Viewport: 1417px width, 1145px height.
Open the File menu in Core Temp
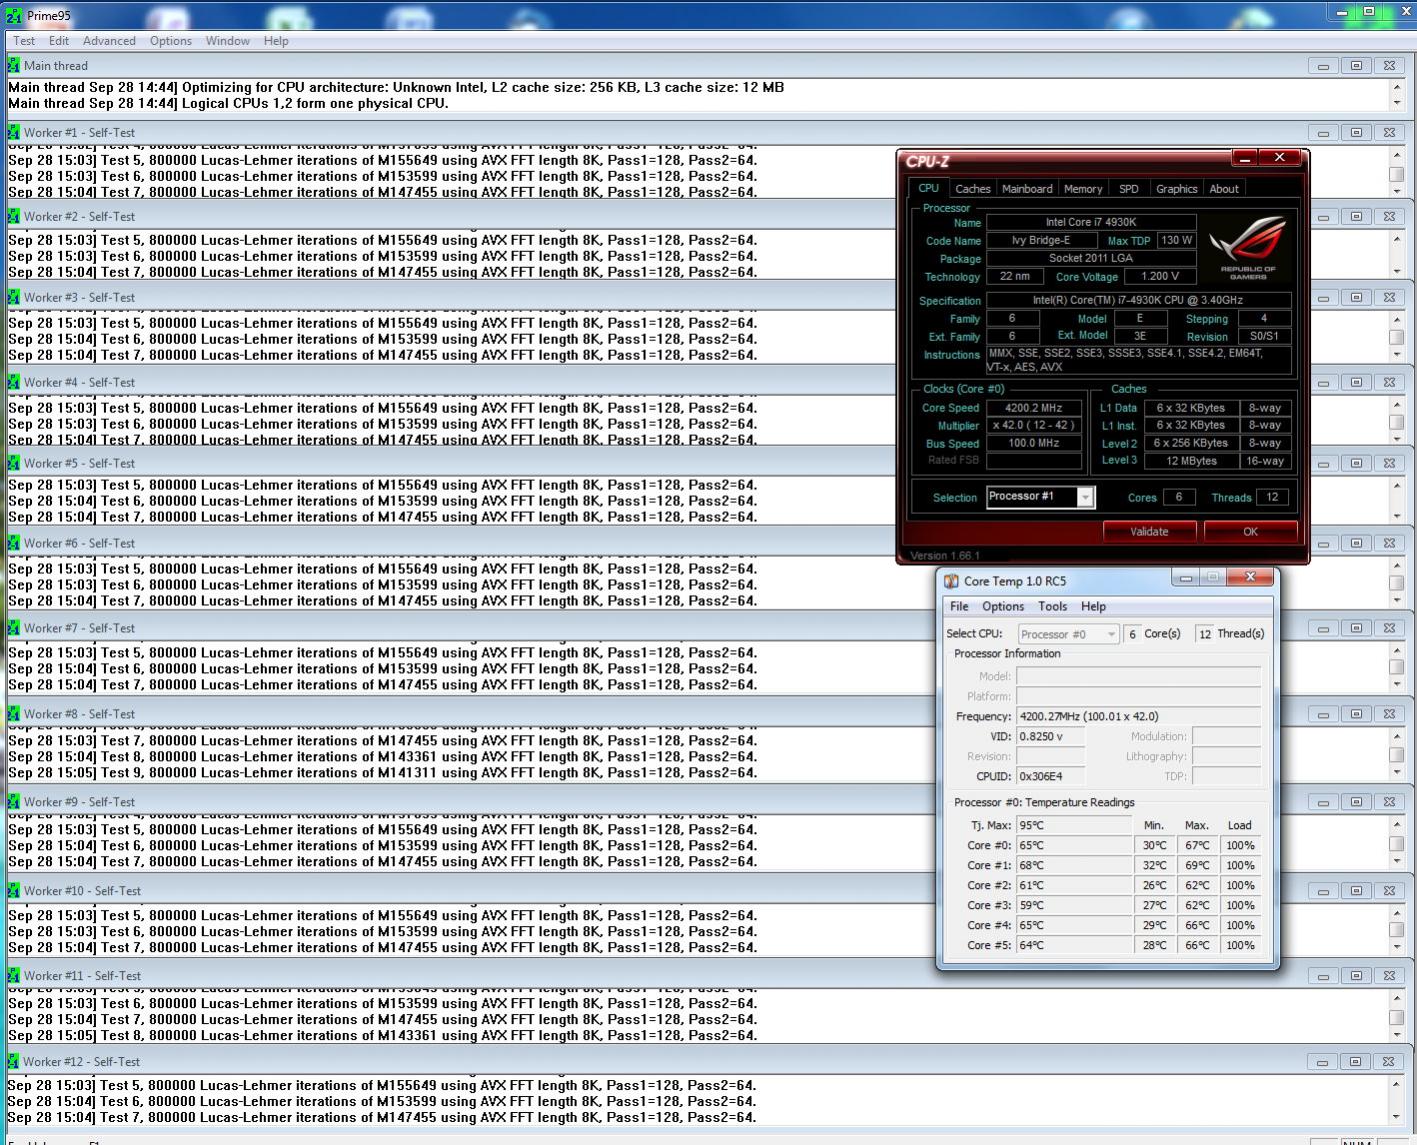pos(959,606)
